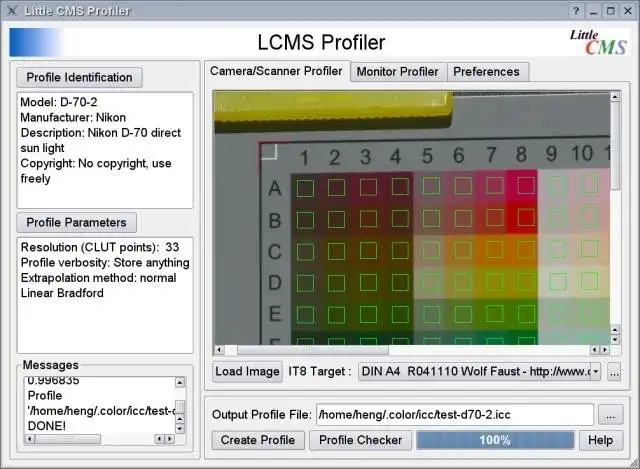Click the D9 patch in target image
640x469 pixels.
click(558, 282)
